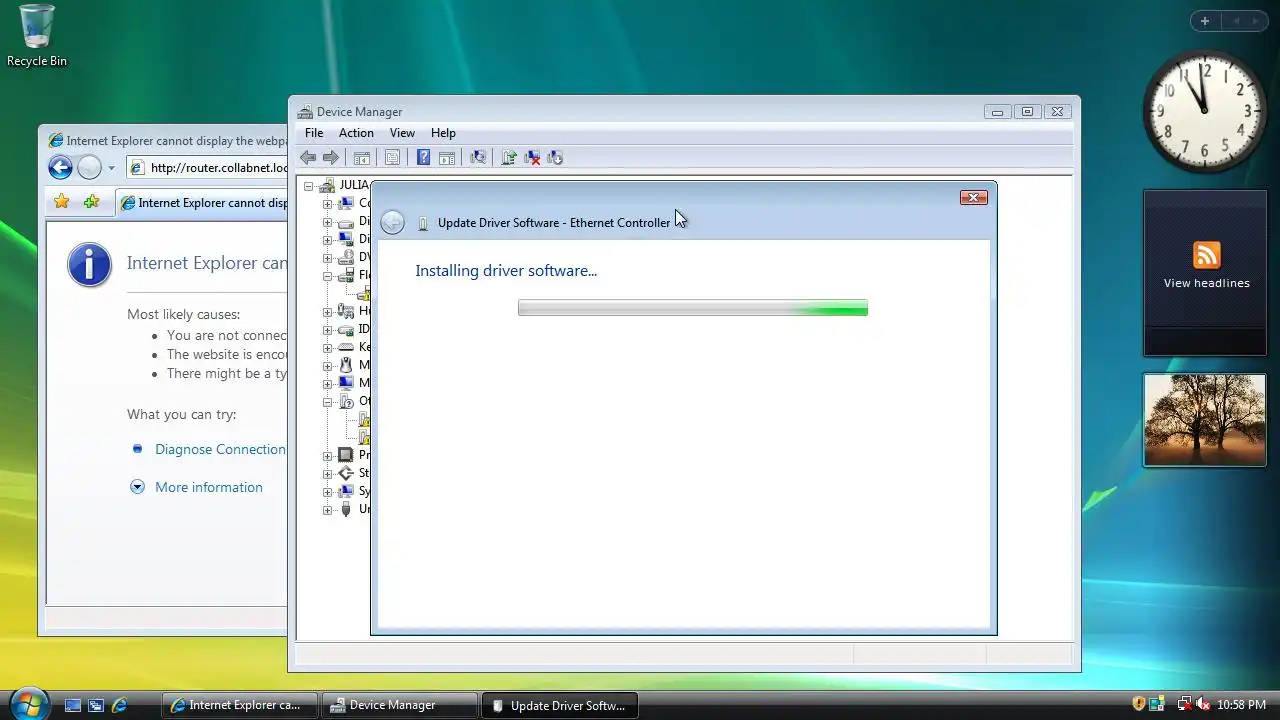Click the blue information icon on the error page
Viewport: 1280px width, 720px height.
click(89, 265)
